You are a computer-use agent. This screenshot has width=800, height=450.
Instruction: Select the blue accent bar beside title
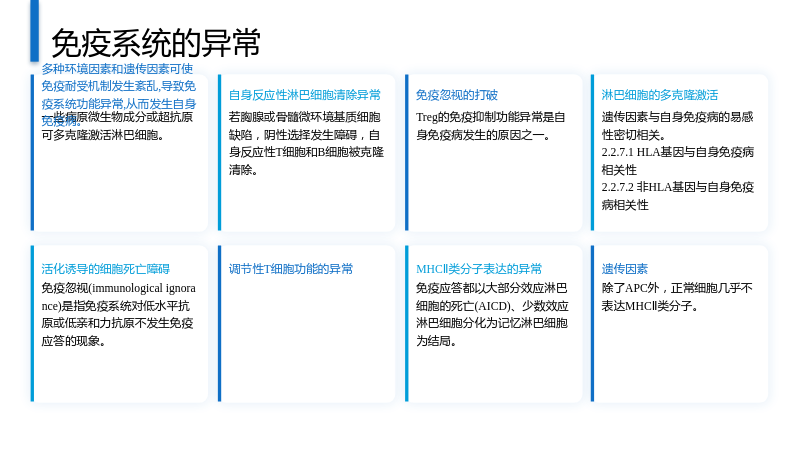34,31
